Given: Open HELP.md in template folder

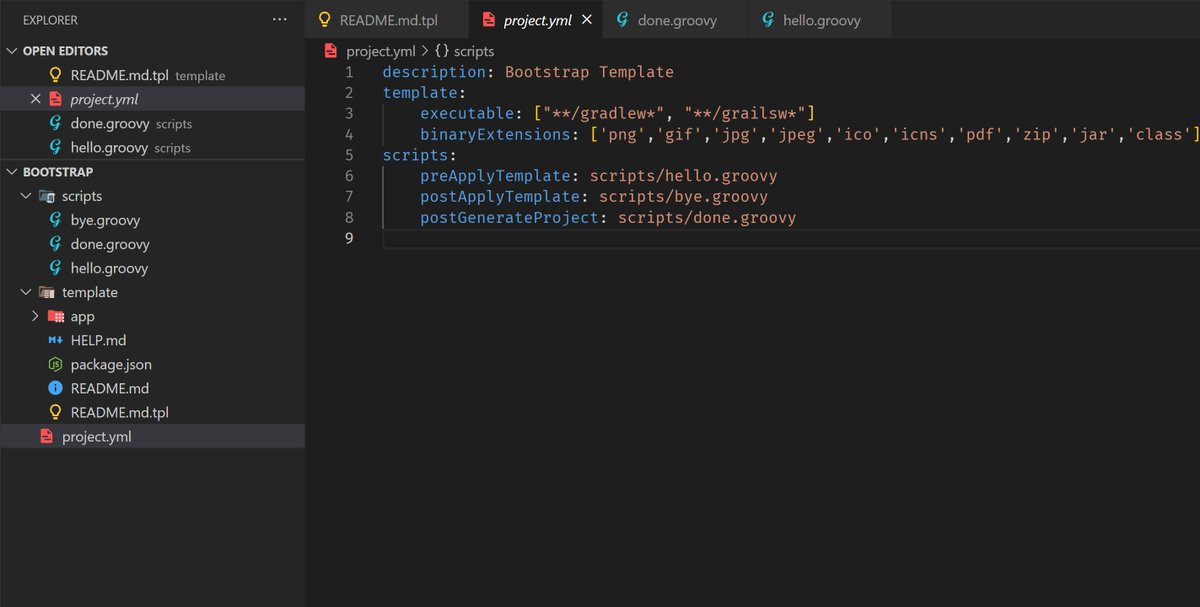Looking at the screenshot, I should pyautogui.click(x=152, y=340).
